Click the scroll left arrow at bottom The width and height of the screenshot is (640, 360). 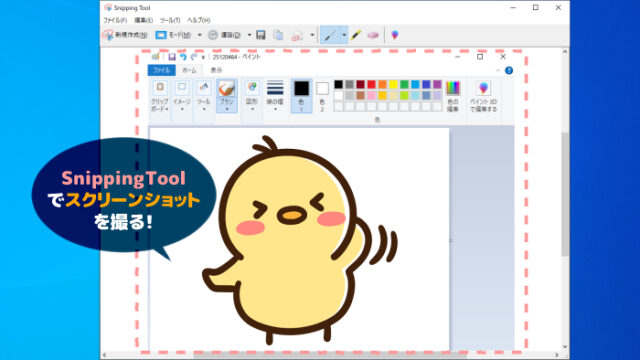[104, 355]
